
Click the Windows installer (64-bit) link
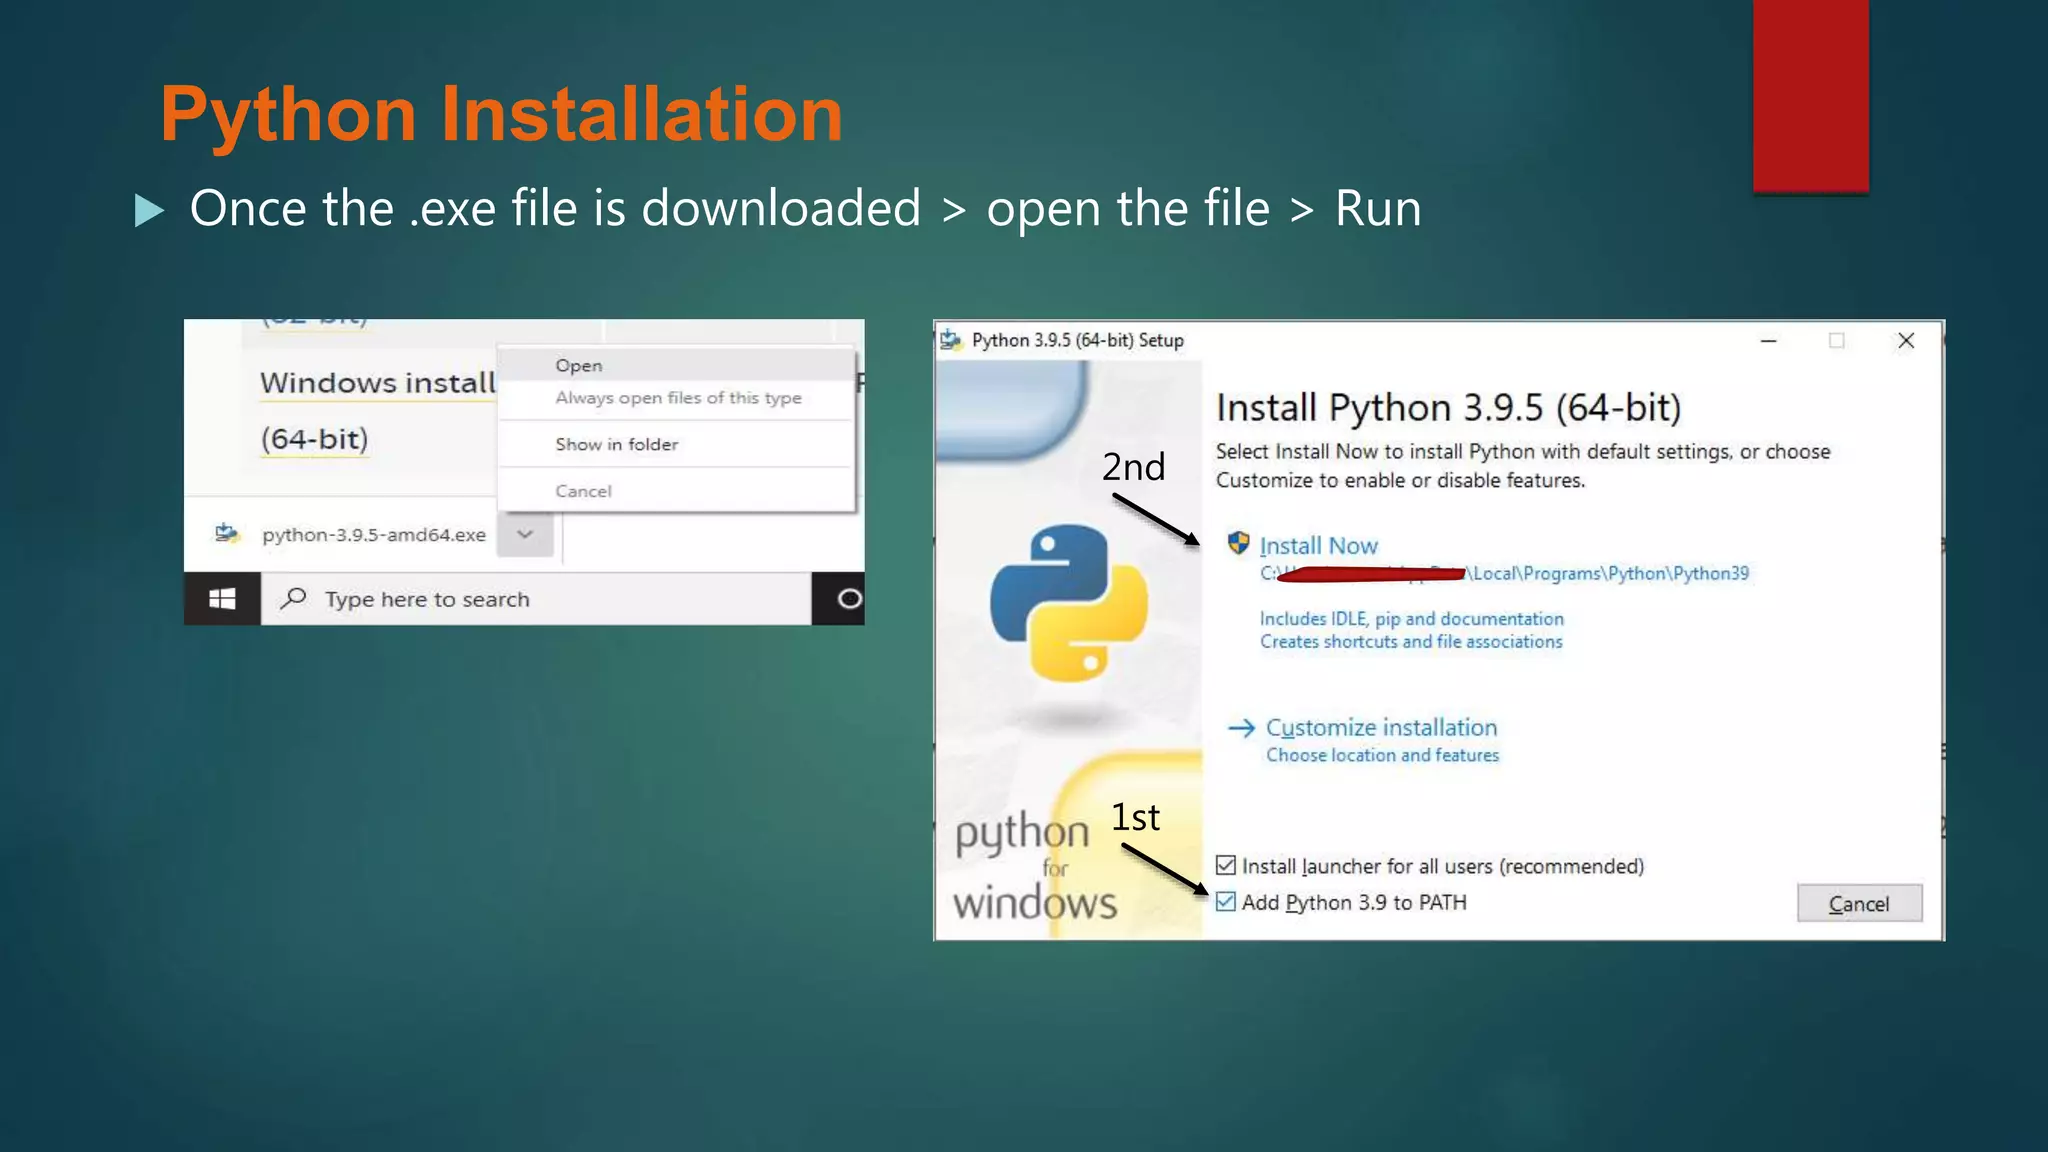click(x=377, y=383)
